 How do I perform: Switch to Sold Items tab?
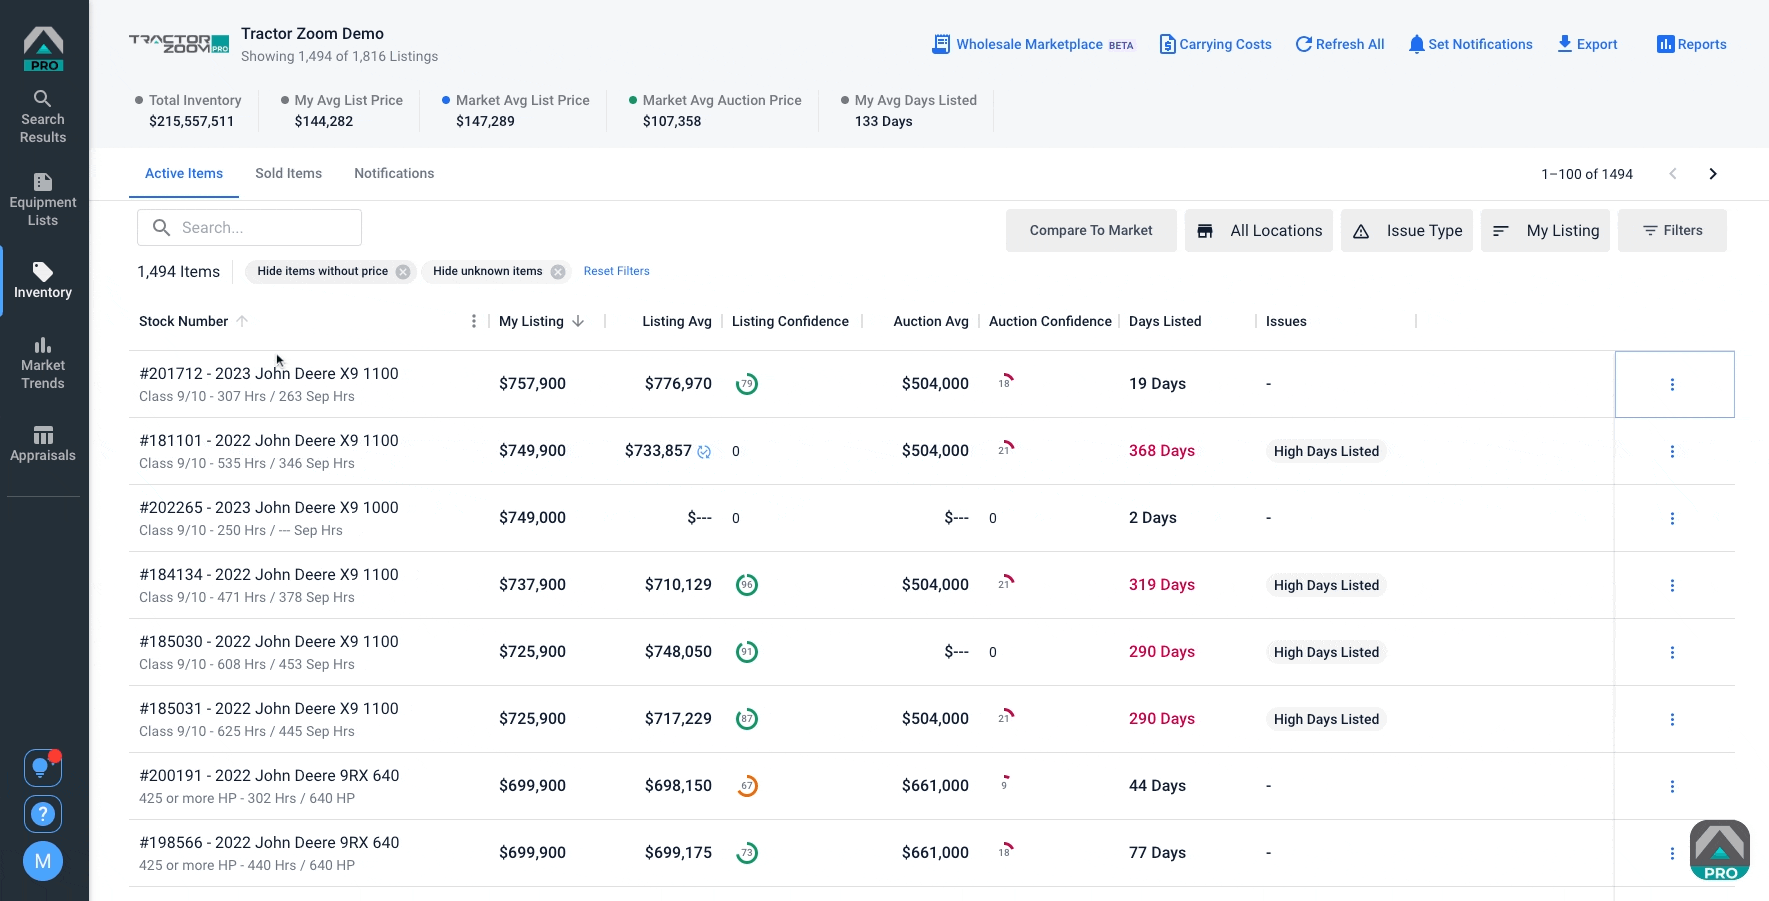[288, 173]
